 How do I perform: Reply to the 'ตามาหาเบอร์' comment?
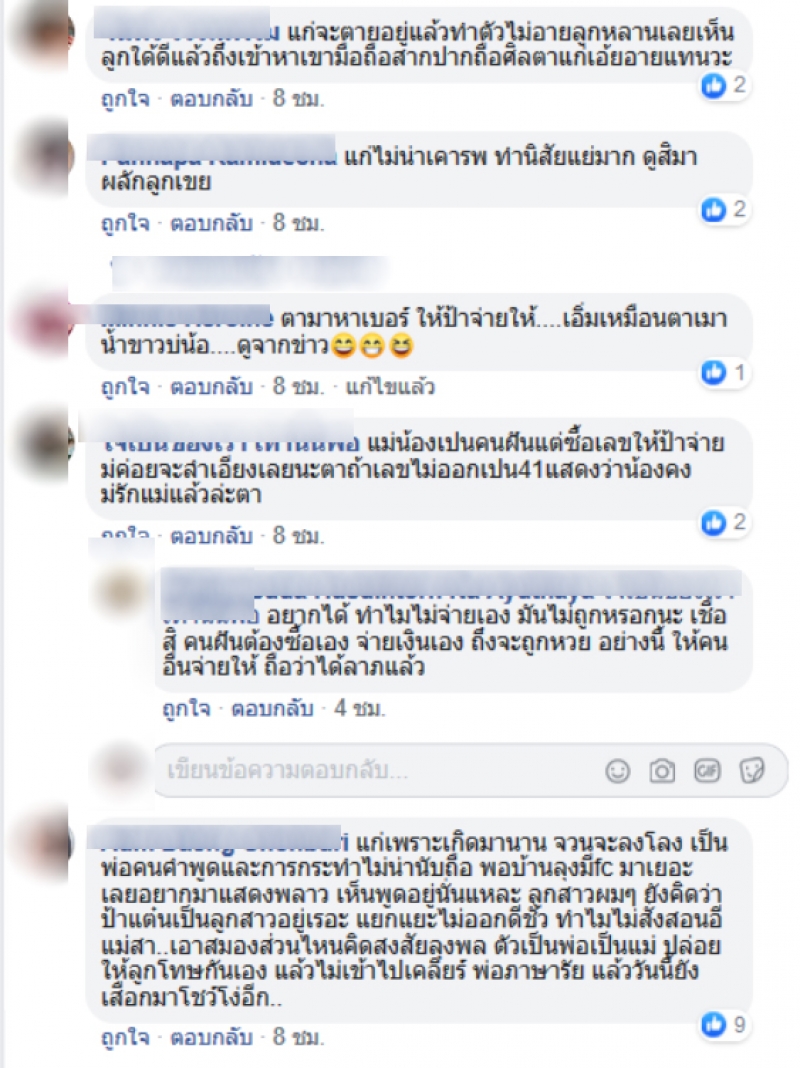pos(211,387)
